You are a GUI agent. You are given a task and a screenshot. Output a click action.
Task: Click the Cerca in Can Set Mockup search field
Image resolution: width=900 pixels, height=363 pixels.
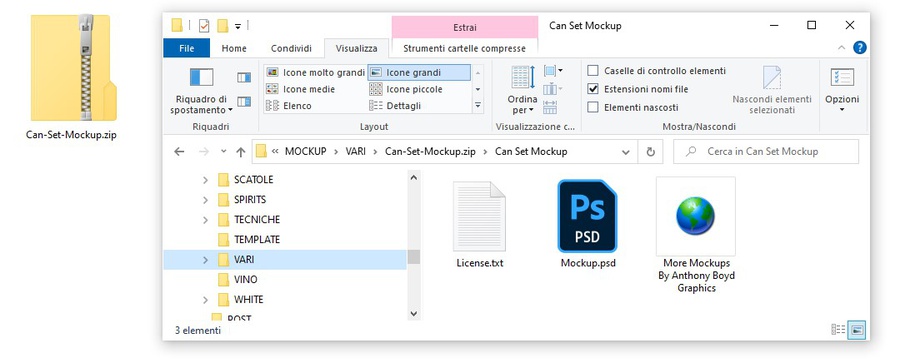(766, 152)
